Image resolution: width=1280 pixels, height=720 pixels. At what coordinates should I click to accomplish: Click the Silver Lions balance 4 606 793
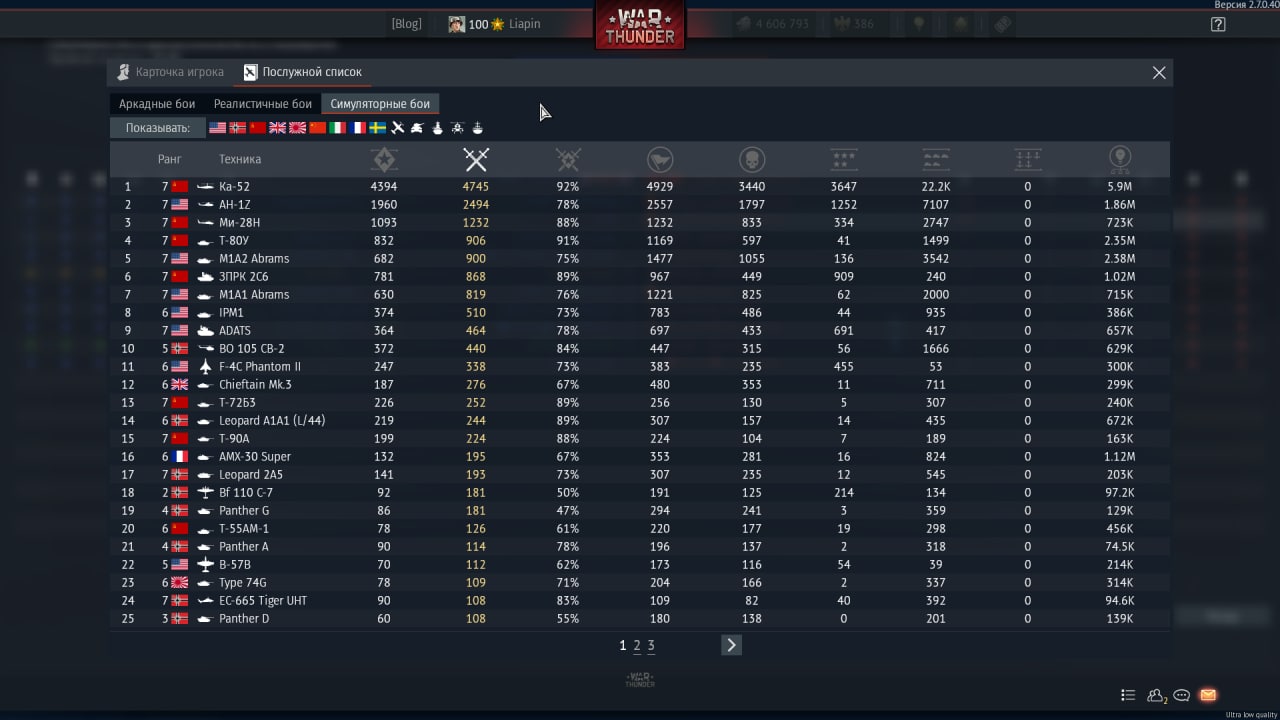click(773, 24)
